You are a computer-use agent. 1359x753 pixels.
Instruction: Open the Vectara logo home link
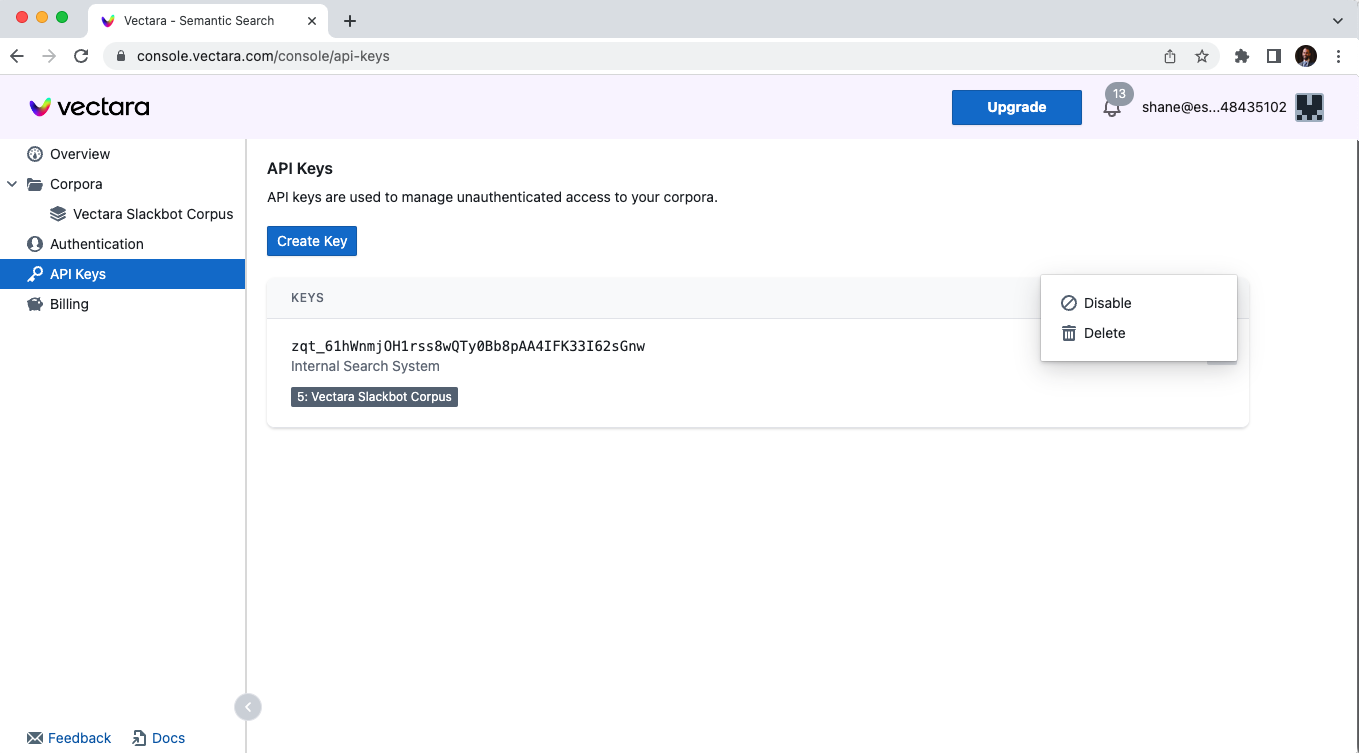pyautogui.click(x=90, y=107)
